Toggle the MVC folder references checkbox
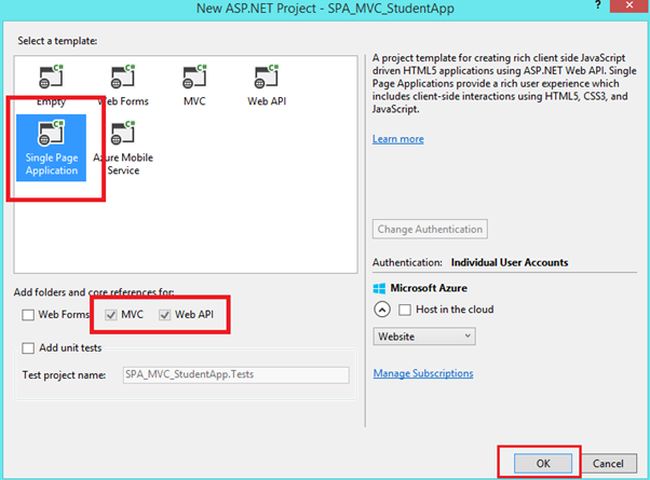This screenshot has height=480, width=650. pos(111,315)
